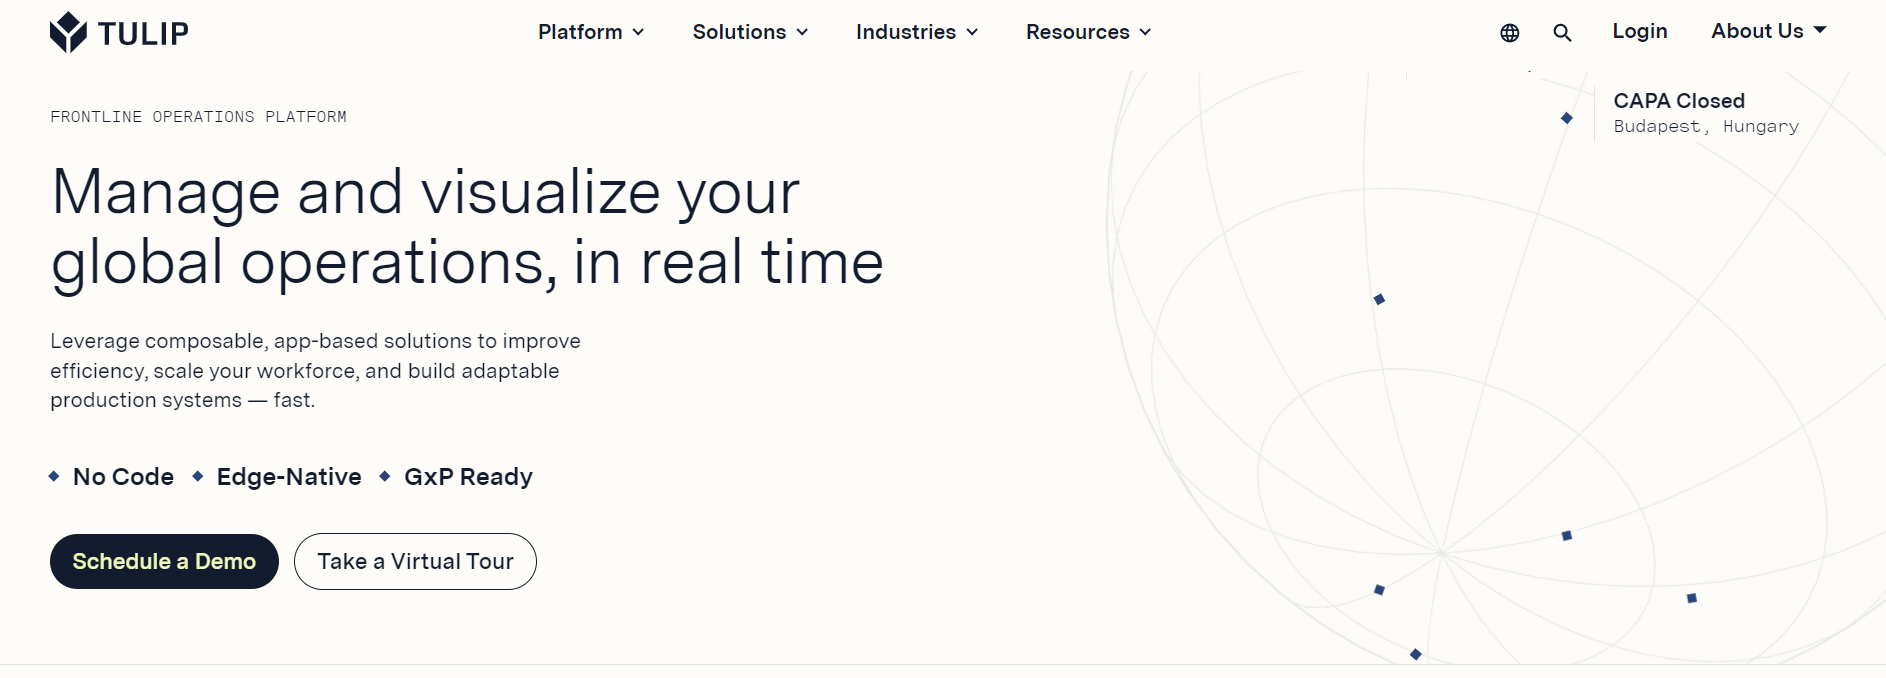Click the GxP Ready feature label
1886x678 pixels.
(468, 477)
